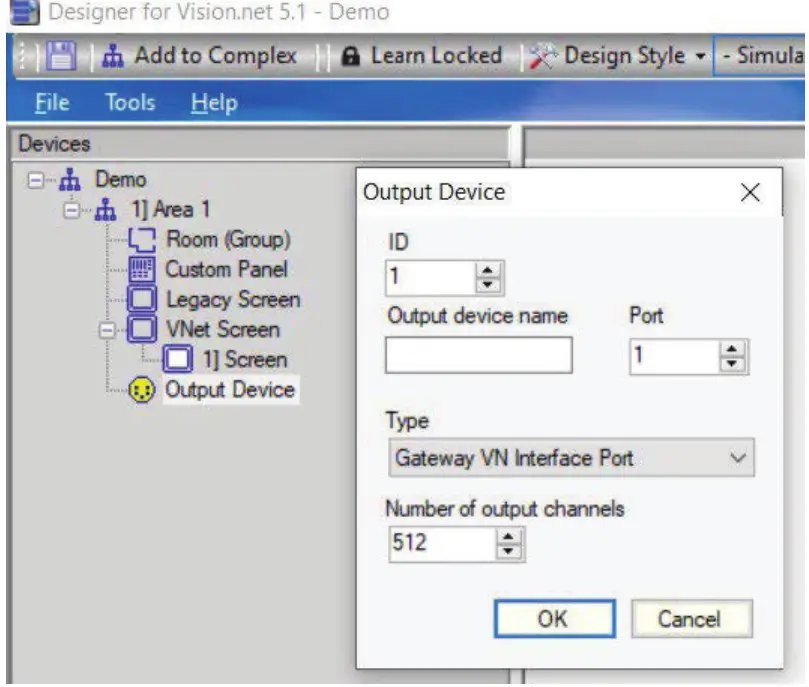Click the ID number field
The height and width of the screenshot is (687, 809).
pyautogui.click(x=431, y=277)
